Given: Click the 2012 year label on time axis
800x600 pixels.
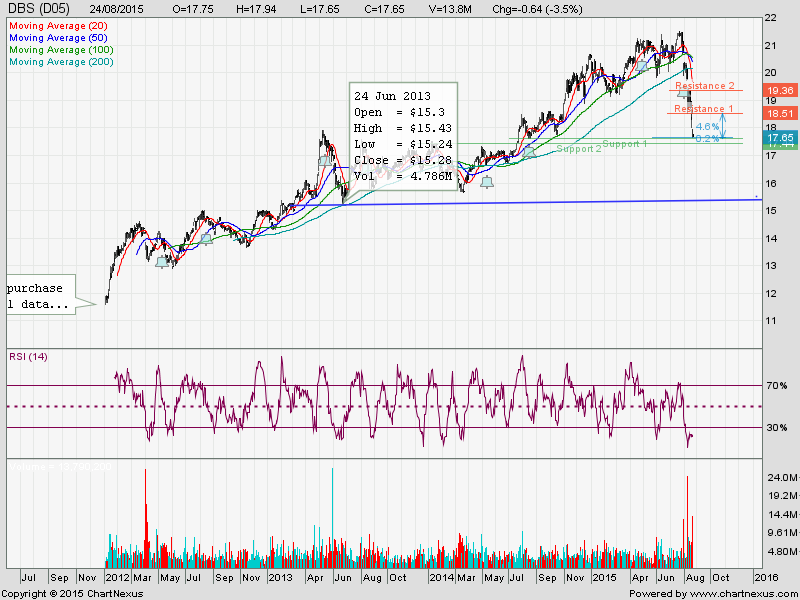Looking at the screenshot, I should point(117,578).
